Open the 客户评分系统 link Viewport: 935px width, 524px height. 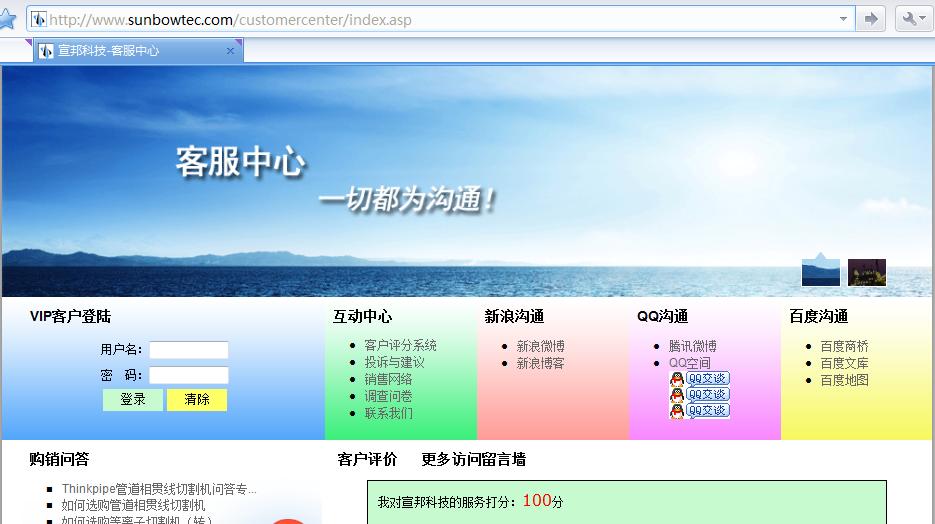pyautogui.click(x=400, y=345)
